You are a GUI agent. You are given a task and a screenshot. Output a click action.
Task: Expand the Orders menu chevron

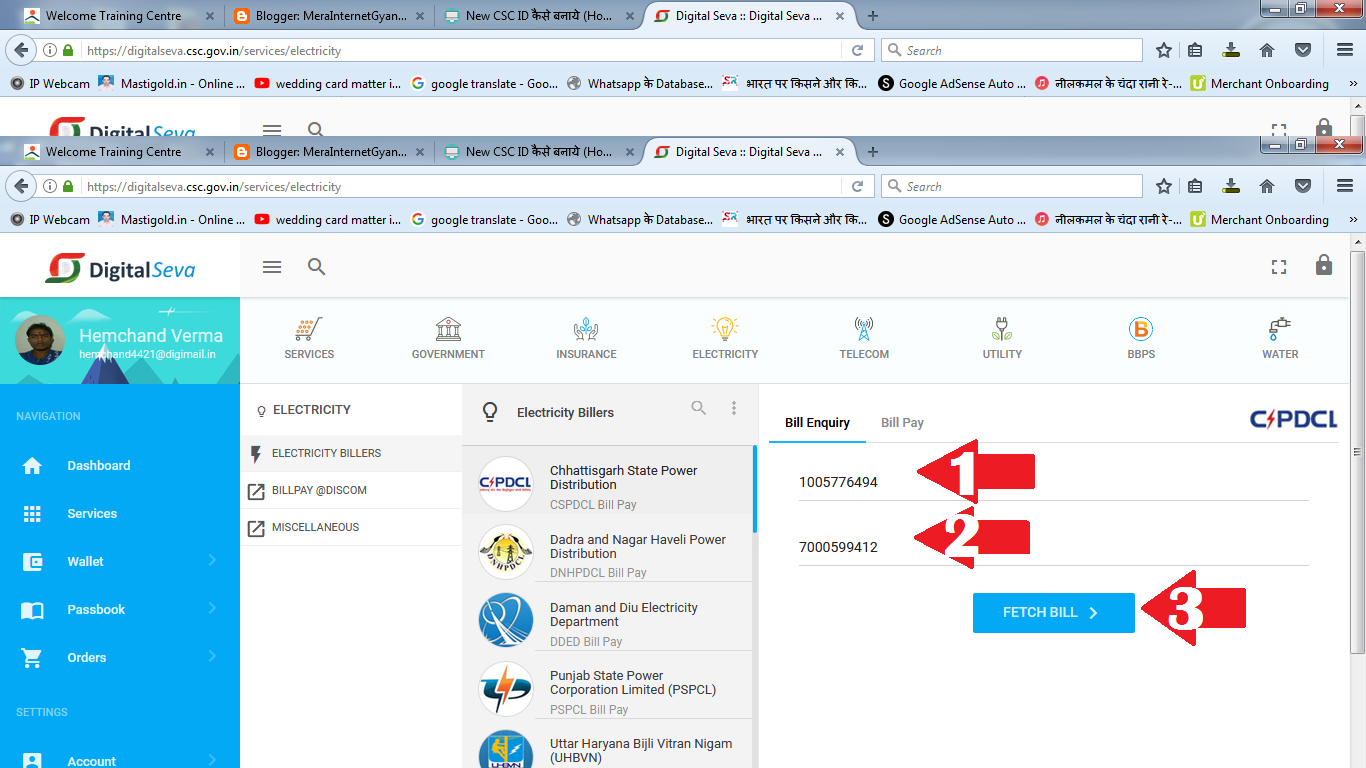point(212,656)
